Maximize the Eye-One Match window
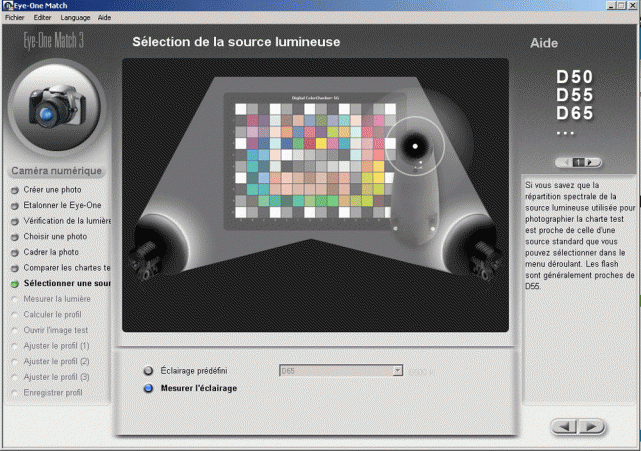Viewport: 641px width, 451px height. pyautogui.click(x=621, y=5)
